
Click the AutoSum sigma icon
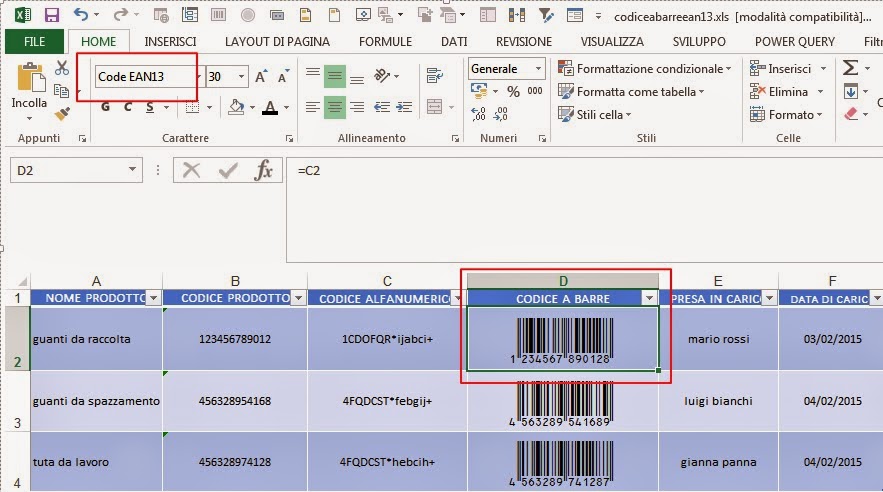[x=850, y=68]
